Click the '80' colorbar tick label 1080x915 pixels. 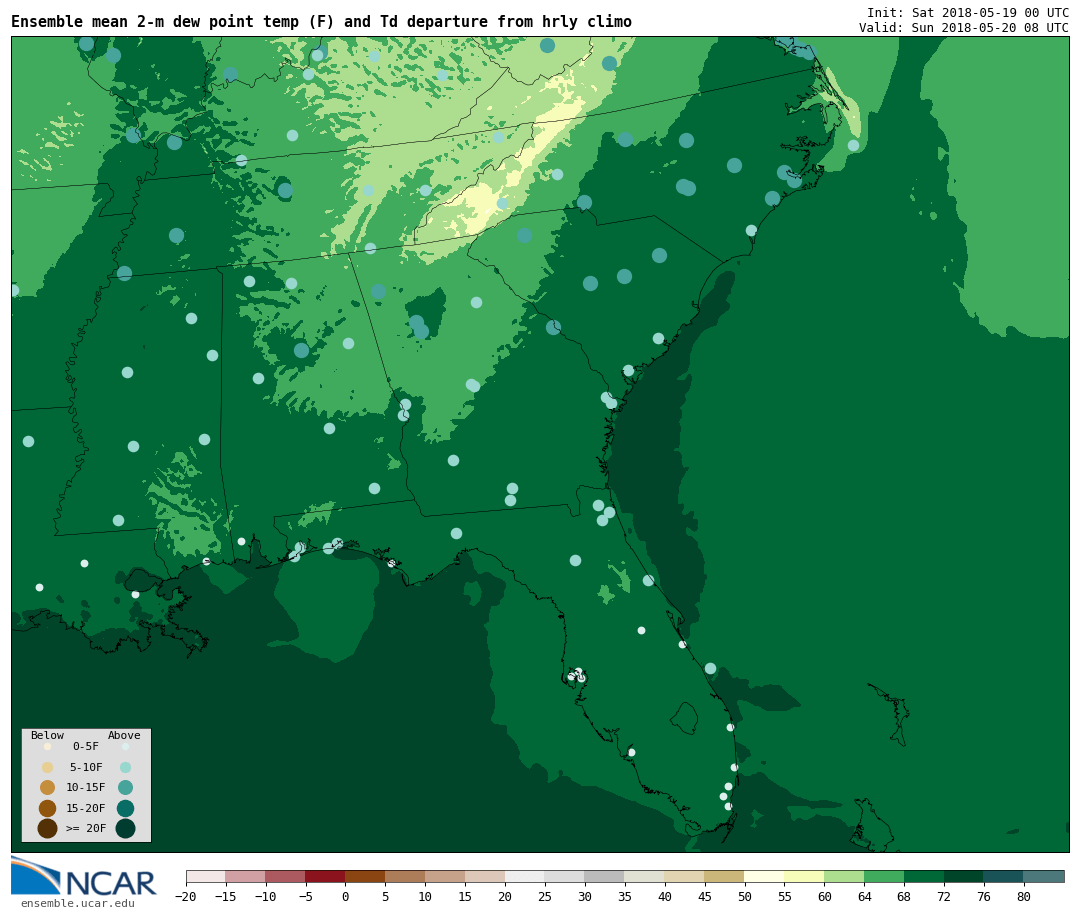(1024, 896)
